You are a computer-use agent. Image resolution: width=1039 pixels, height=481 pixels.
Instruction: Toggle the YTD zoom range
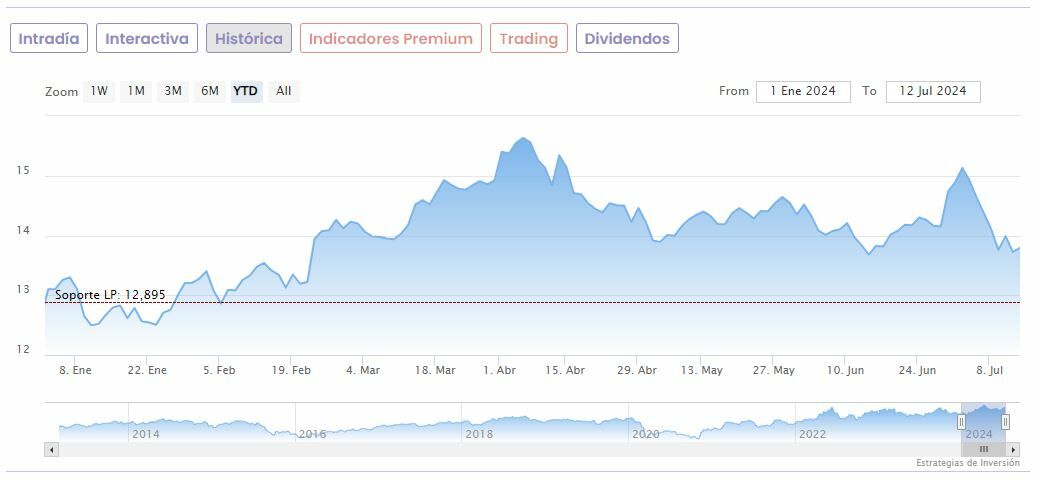point(246,91)
